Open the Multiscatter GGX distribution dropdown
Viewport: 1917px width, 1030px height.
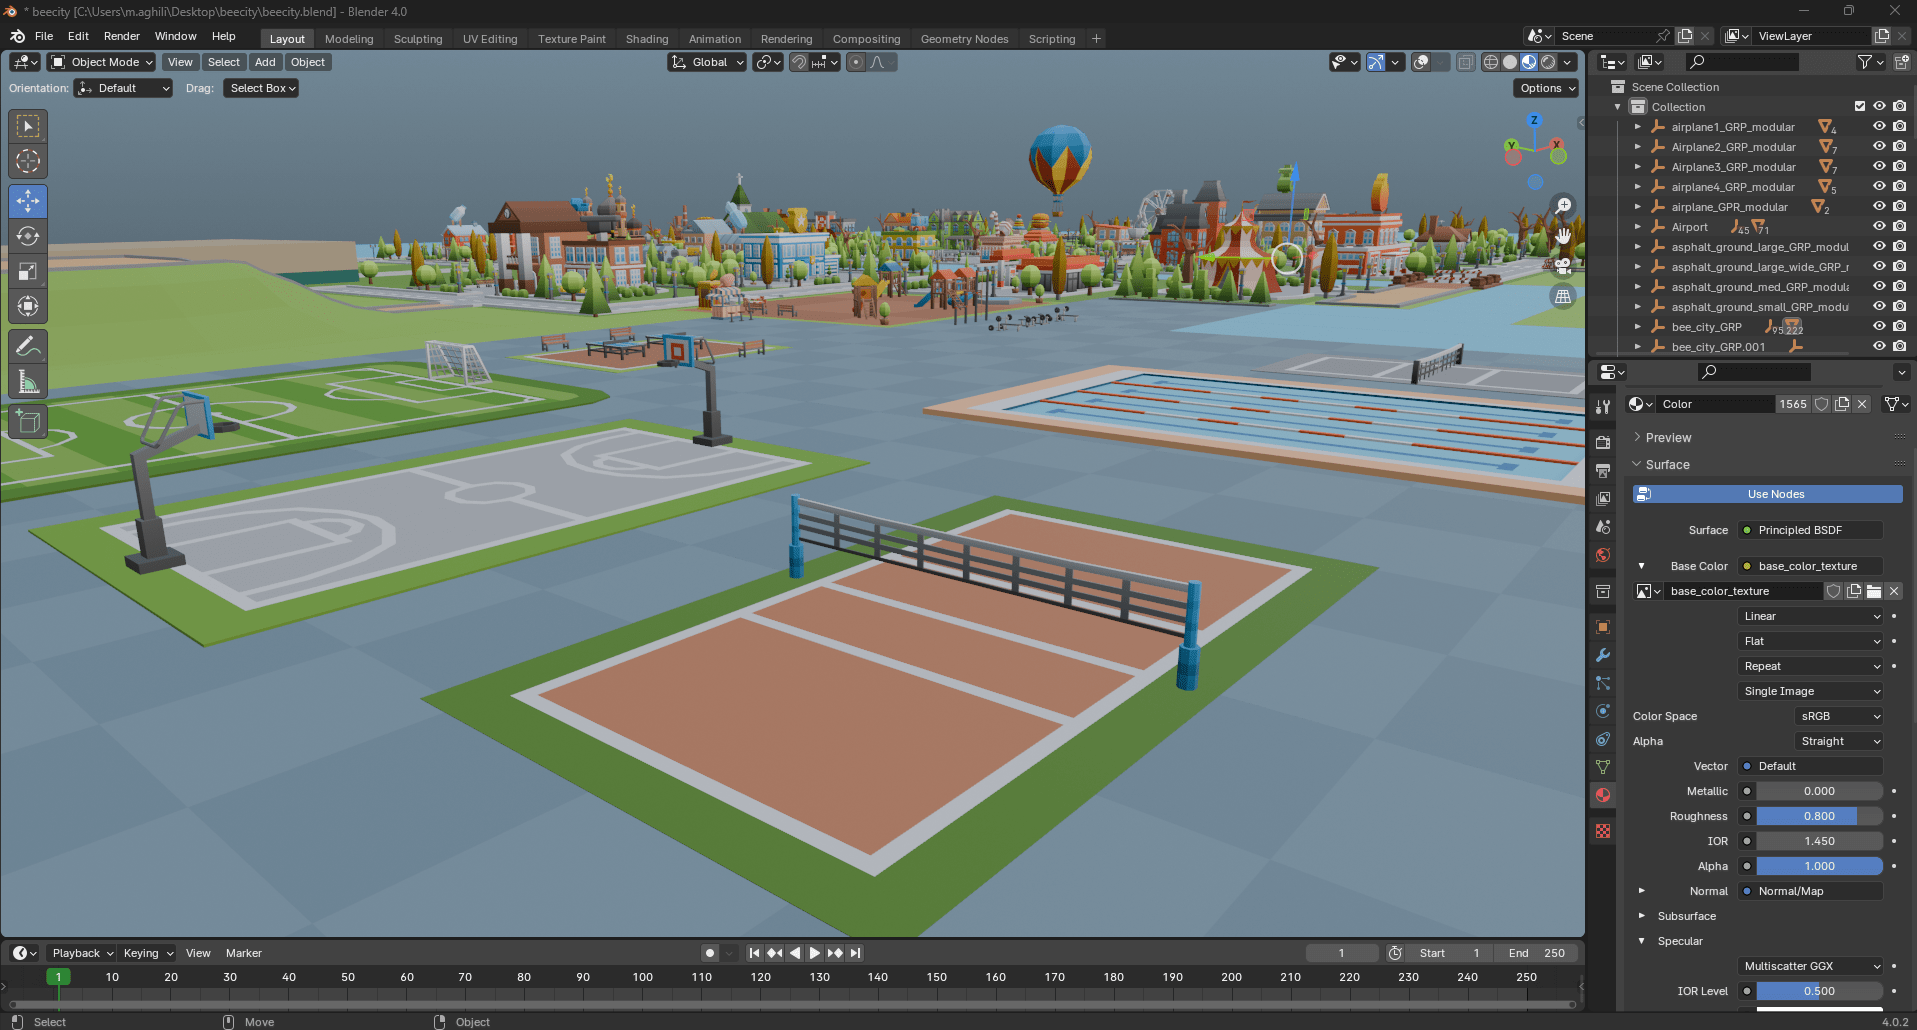(x=1811, y=966)
